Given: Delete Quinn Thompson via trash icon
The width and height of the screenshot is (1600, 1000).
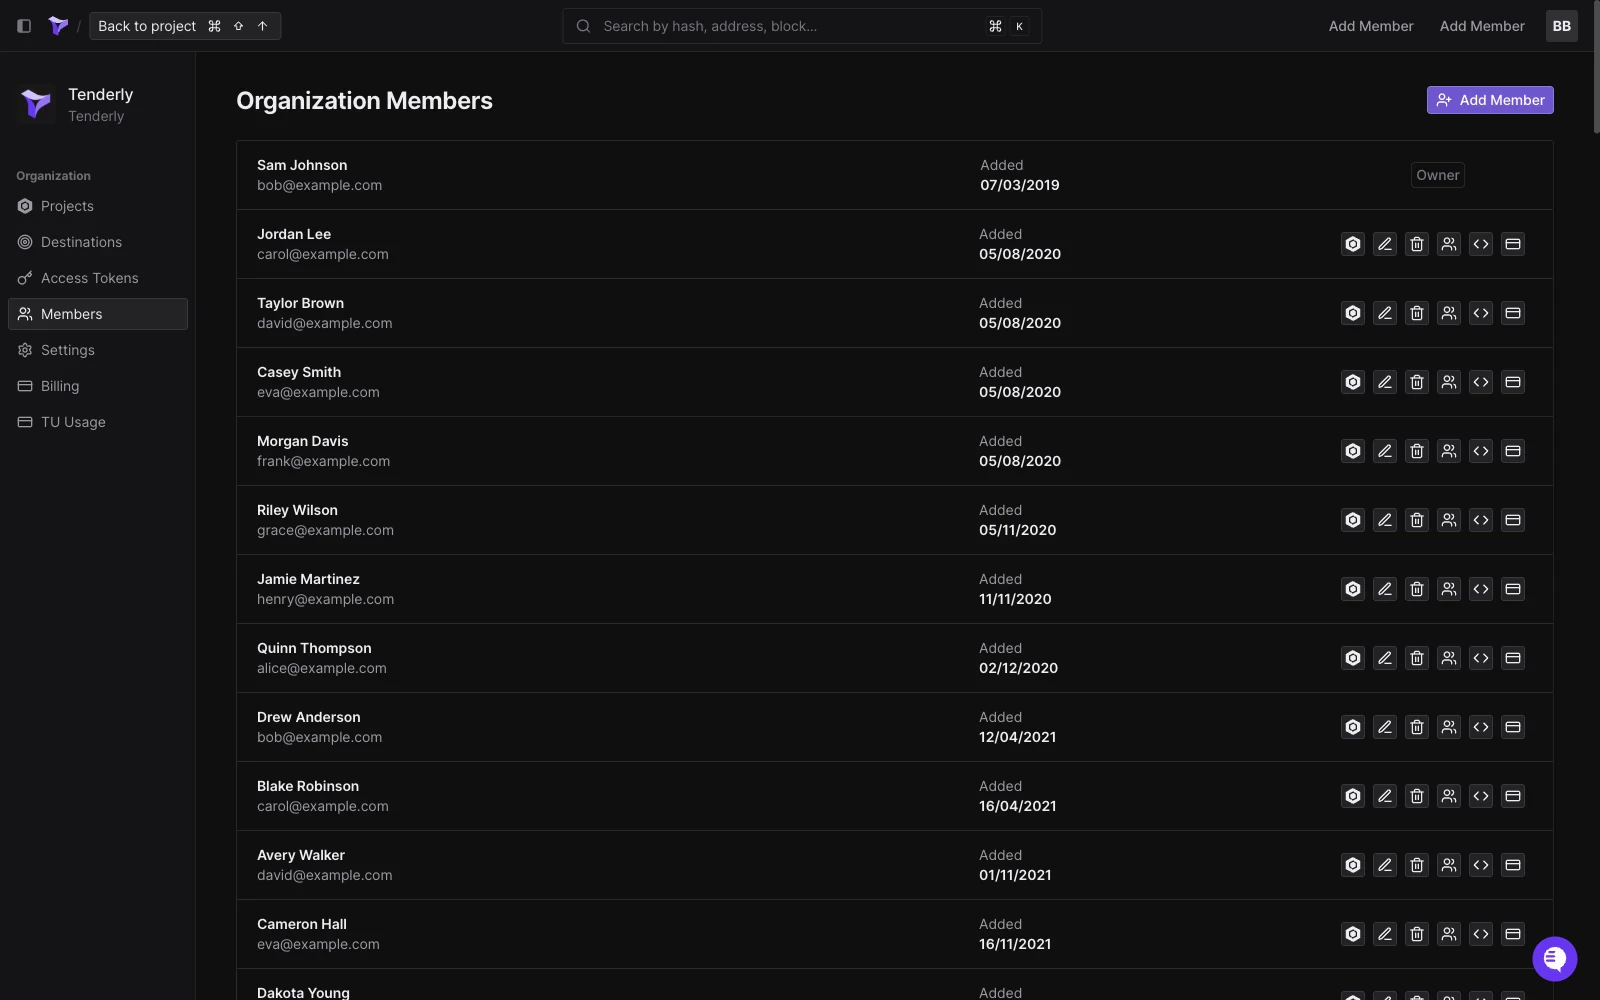Looking at the screenshot, I should click(x=1417, y=658).
